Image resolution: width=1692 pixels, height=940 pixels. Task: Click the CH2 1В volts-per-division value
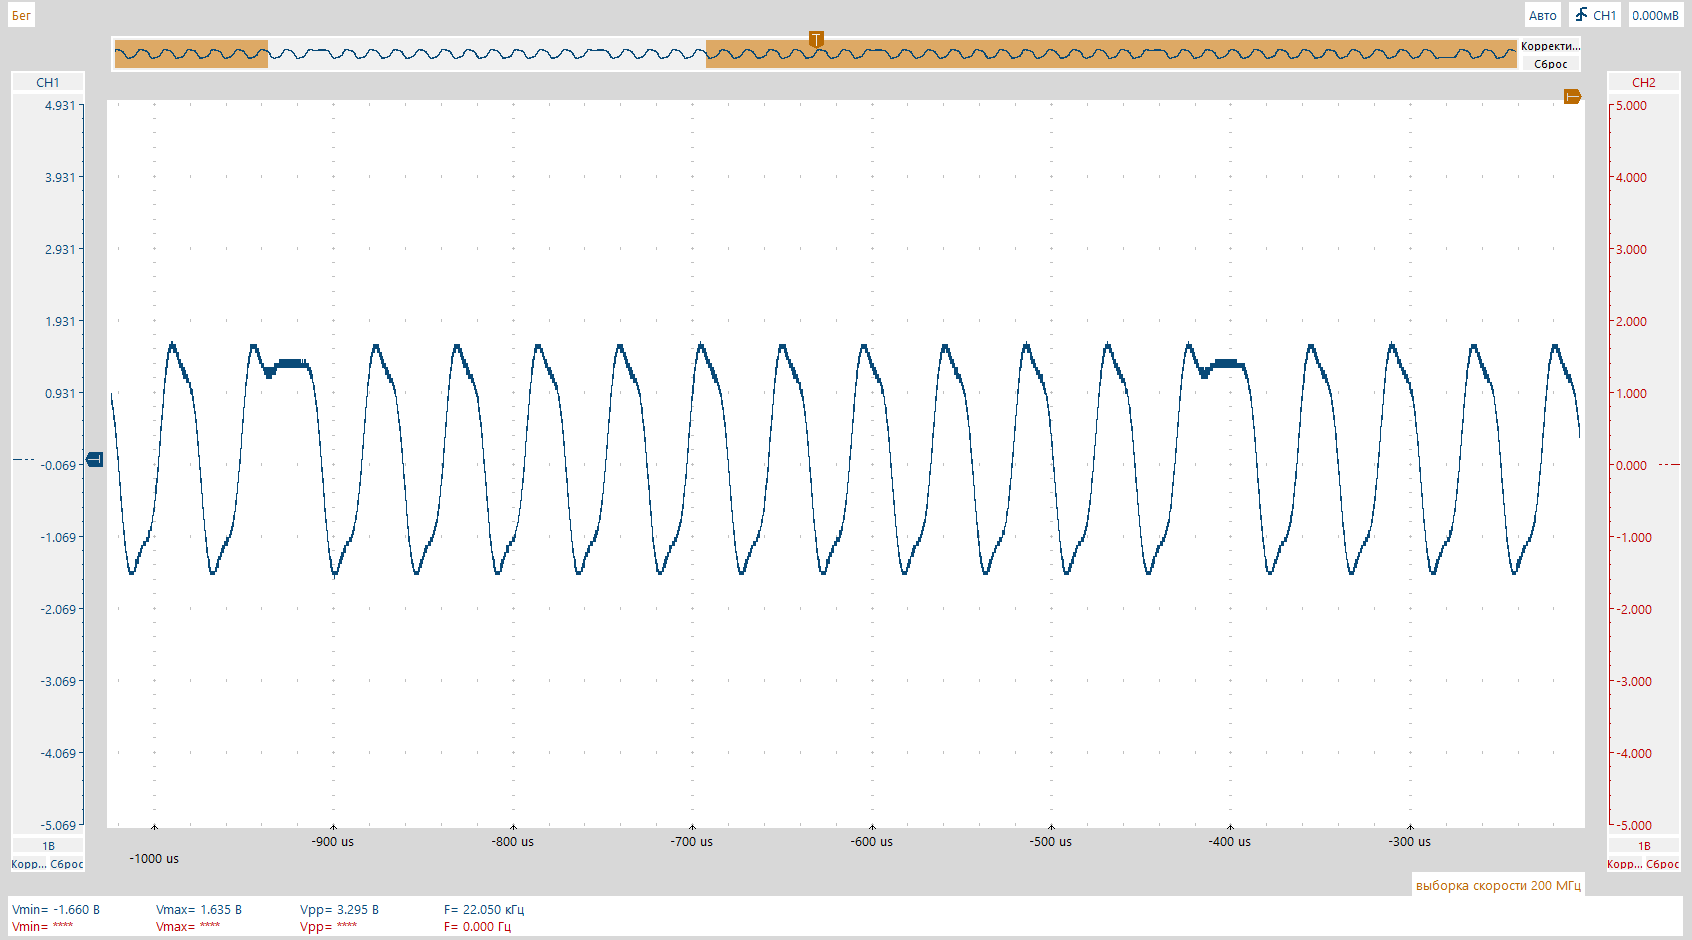click(1644, 846)
